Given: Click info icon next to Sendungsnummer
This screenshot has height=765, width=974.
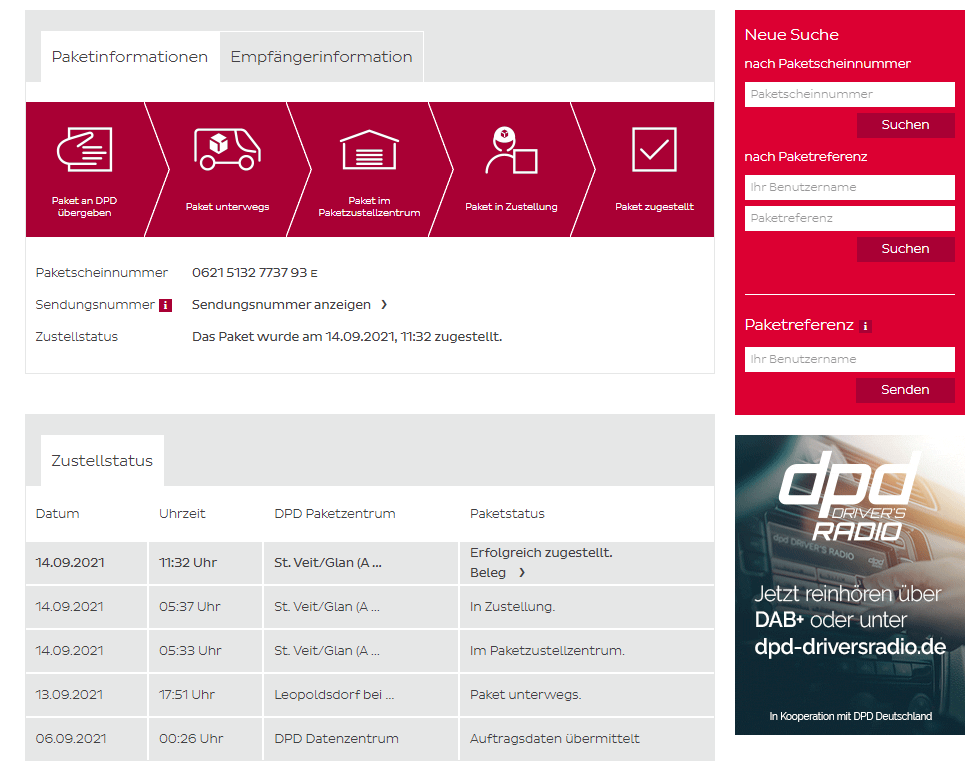Looking at the screenshot, I should (166, 305).
